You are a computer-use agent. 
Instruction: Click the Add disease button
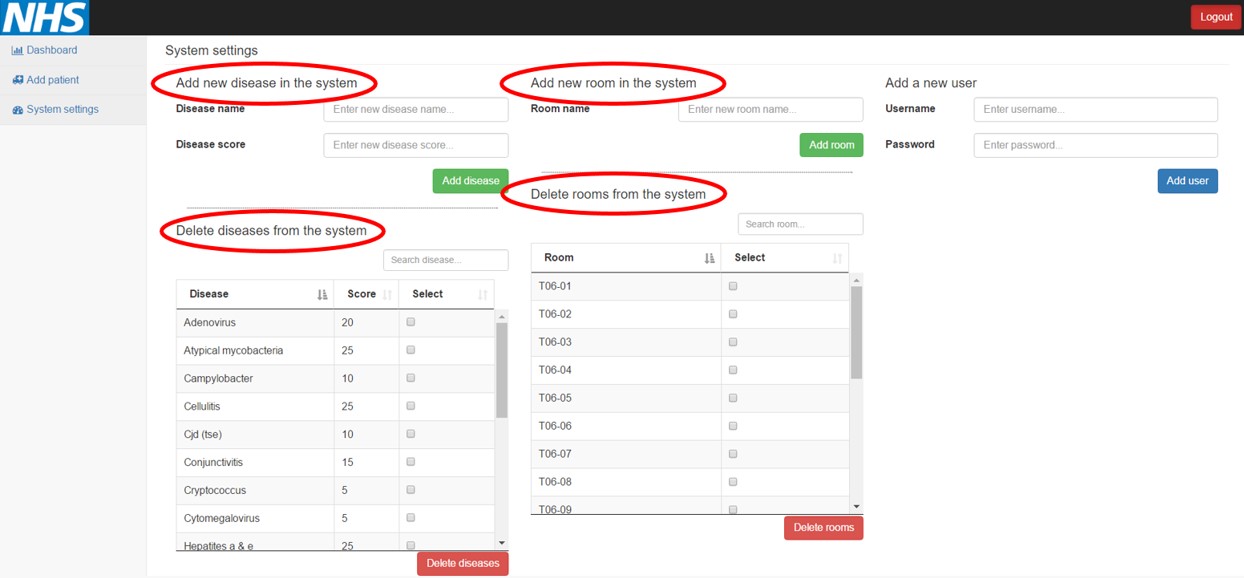tap(470, 181)
